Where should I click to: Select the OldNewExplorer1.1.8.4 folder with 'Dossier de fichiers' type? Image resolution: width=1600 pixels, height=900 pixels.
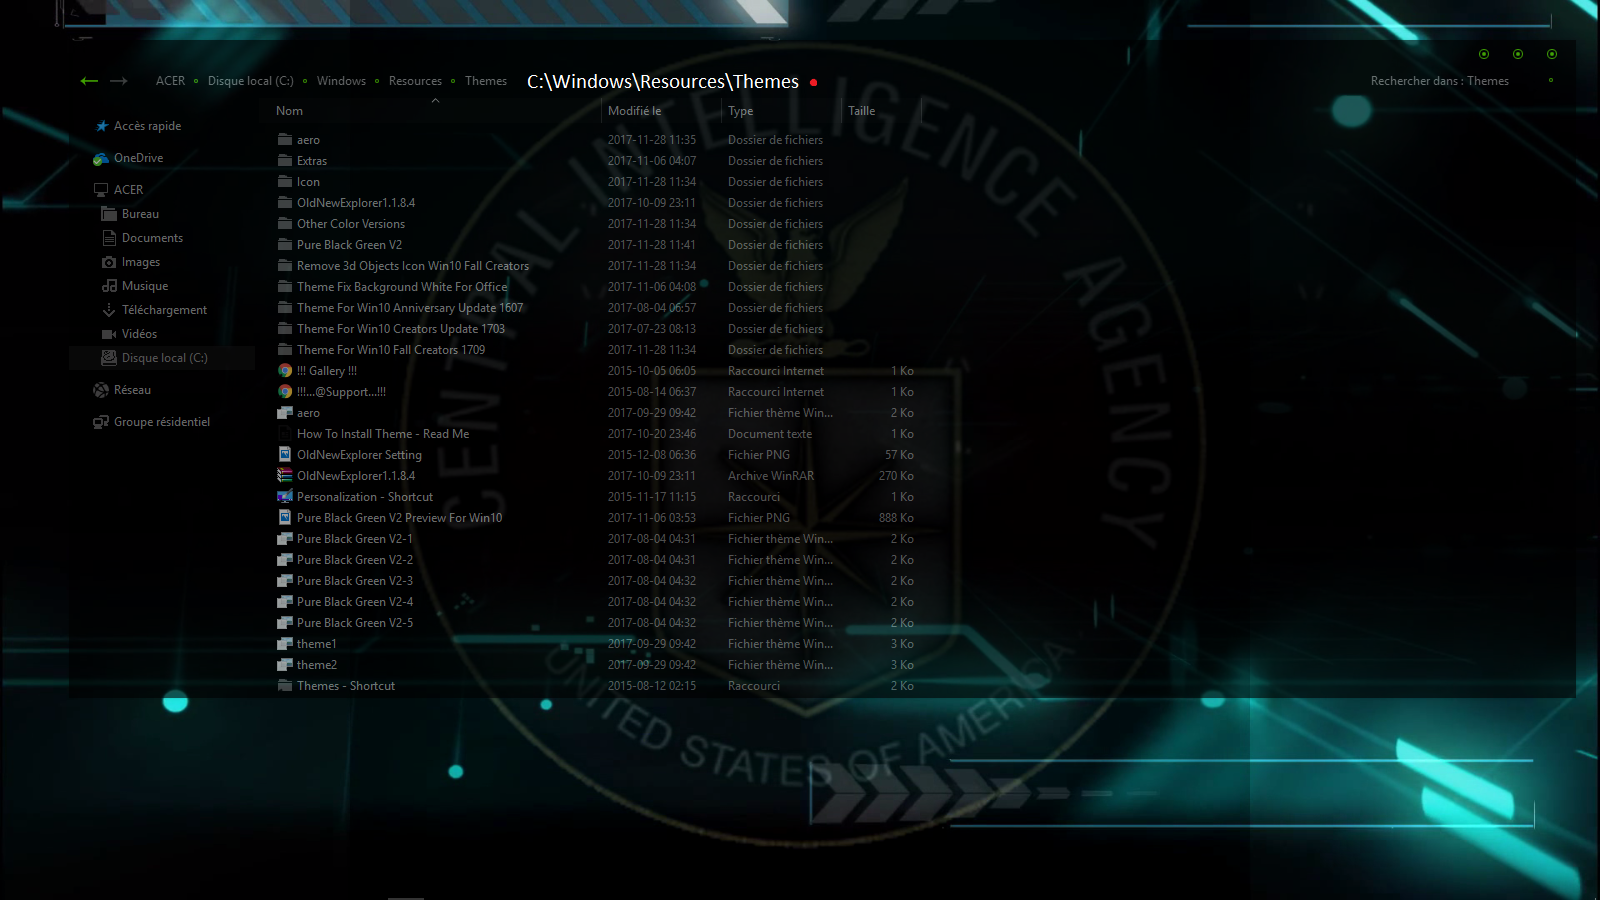[x=356, y=203]
